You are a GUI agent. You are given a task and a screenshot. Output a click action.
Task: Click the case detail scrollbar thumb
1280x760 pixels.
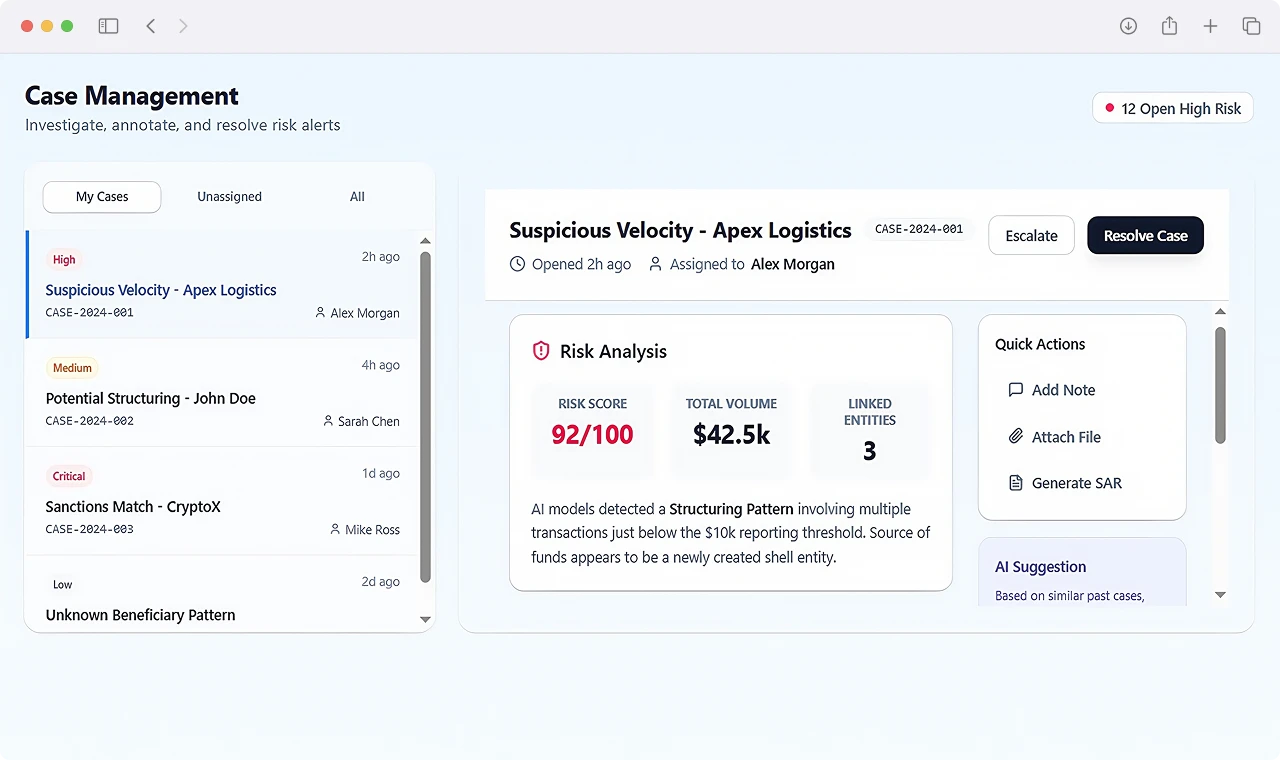(x=1220, y=385)
